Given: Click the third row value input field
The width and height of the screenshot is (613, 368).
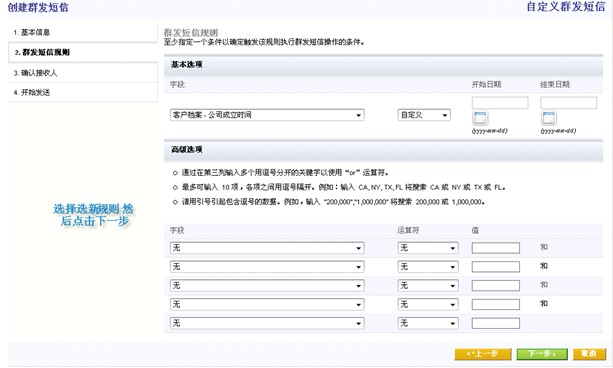Looking at the screenshot, I should click(x=496, y=285).
